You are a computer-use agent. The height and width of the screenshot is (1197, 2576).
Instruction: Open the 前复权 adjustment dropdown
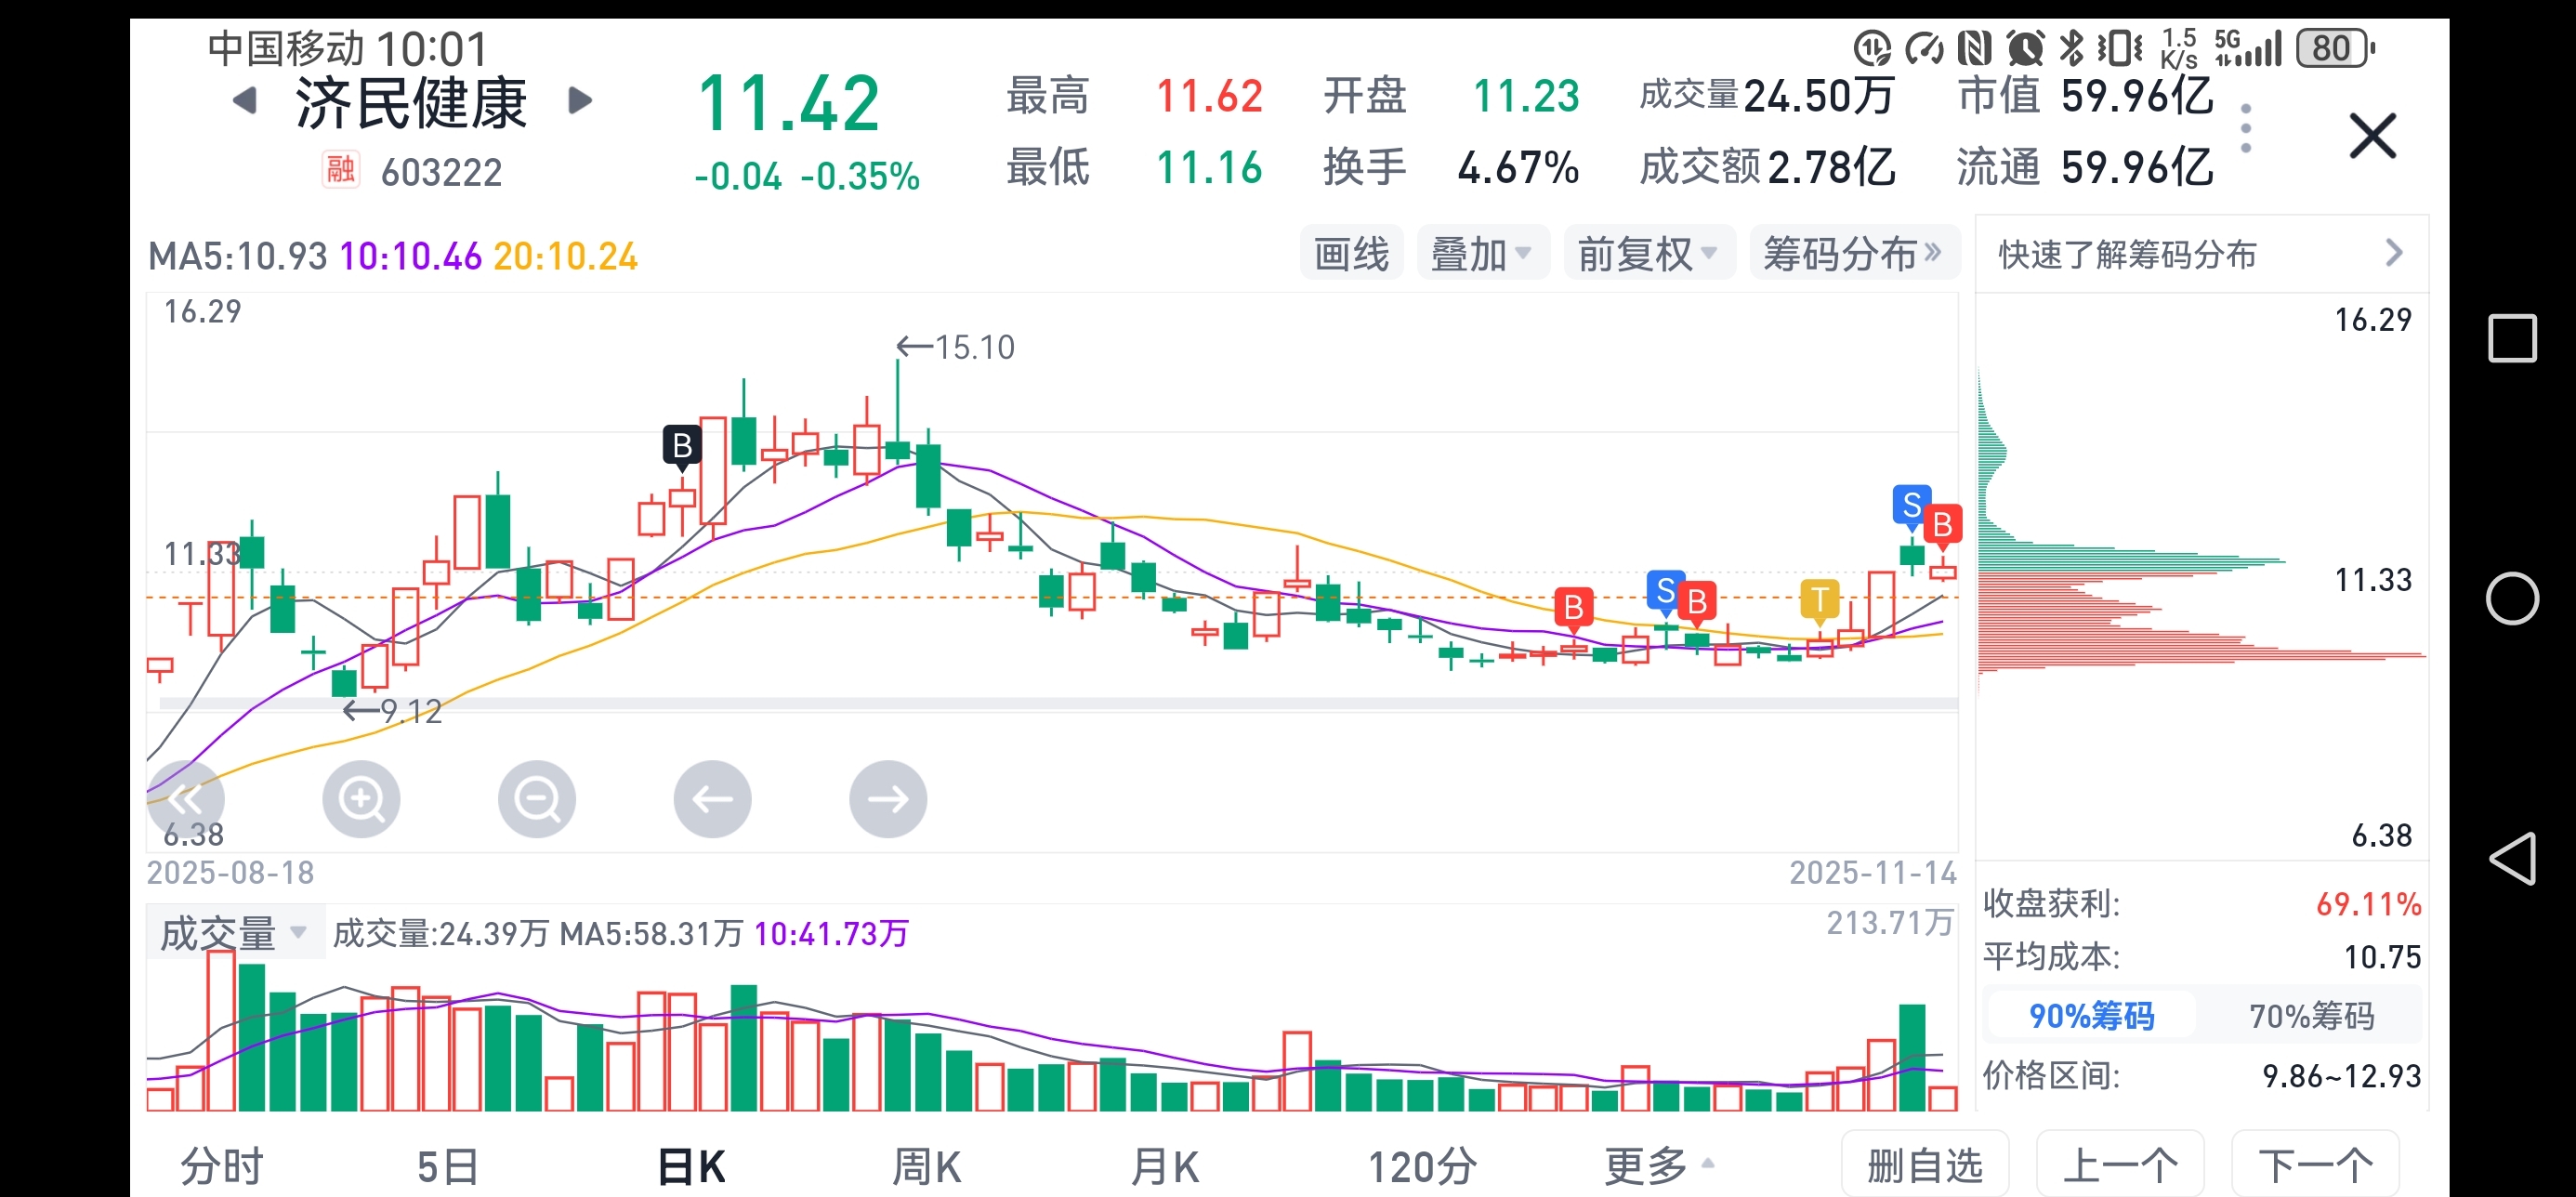1647,254
